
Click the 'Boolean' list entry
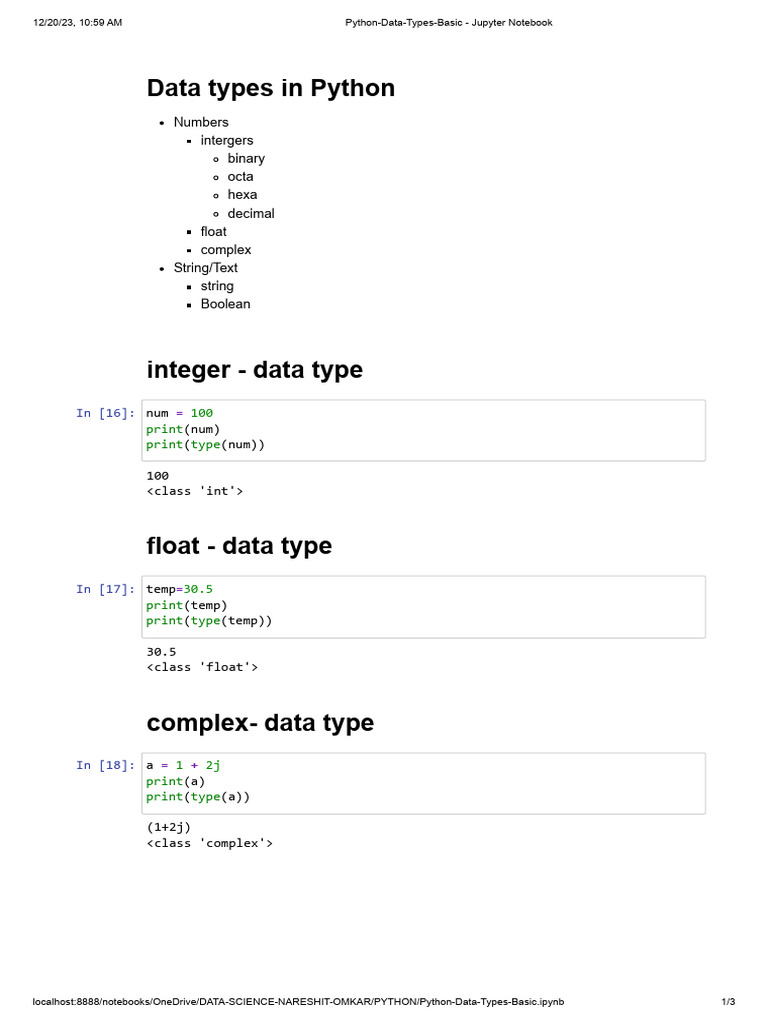[x=225, y=304]
